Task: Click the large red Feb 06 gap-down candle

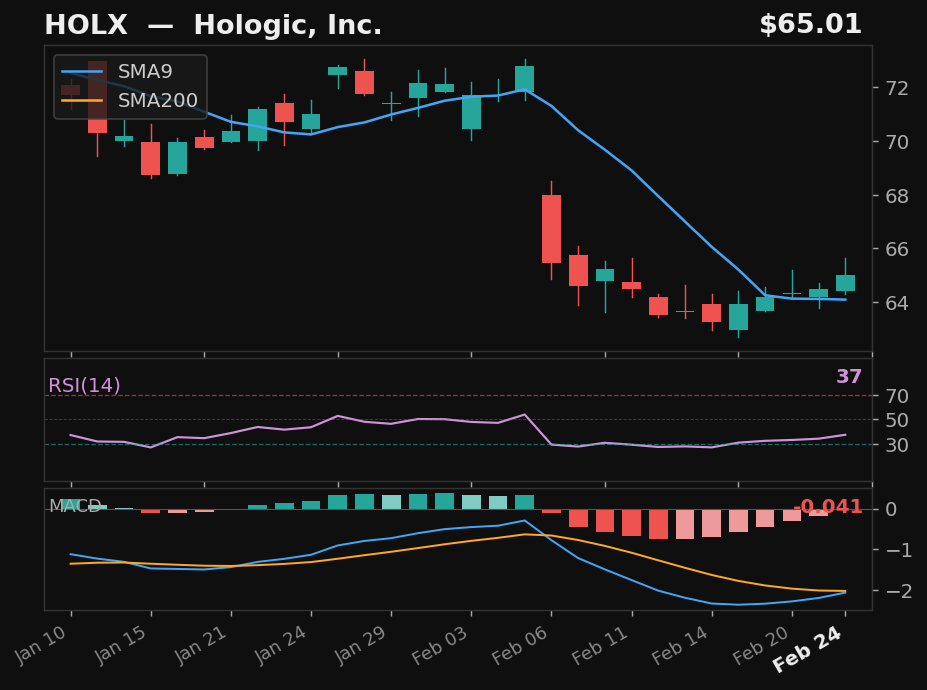Action: [x=552, y=229]
